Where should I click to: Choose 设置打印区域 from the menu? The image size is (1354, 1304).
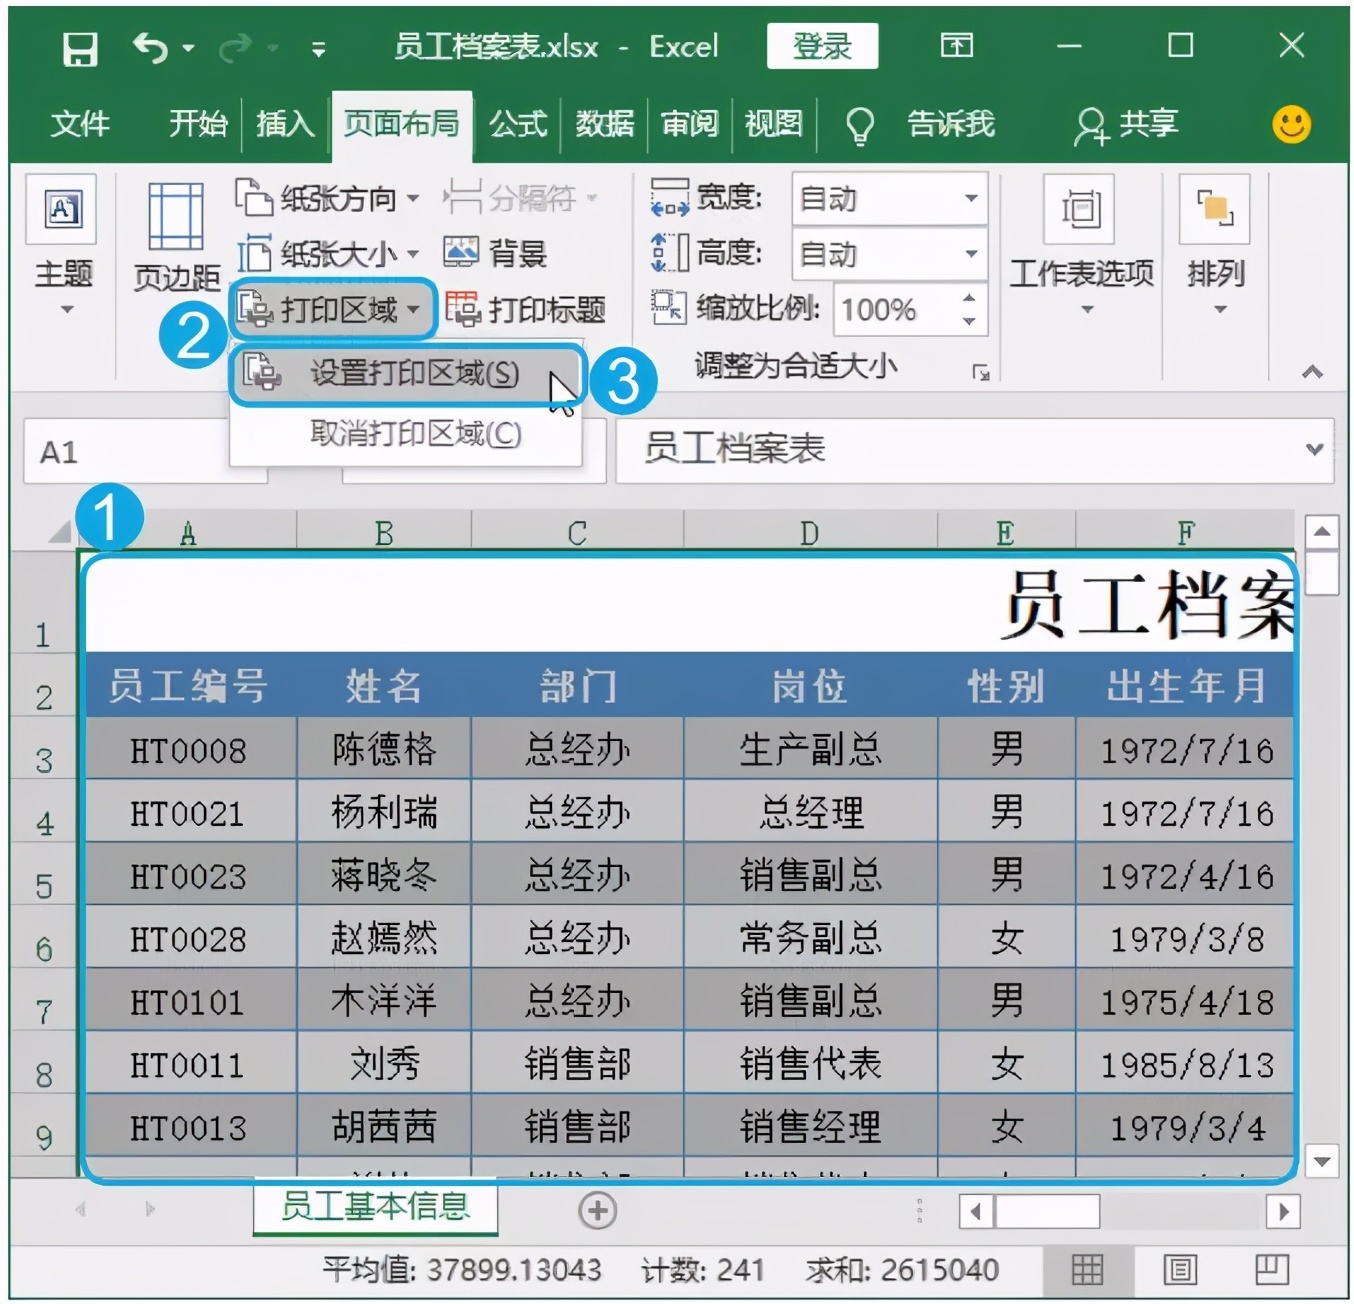coord(413,374)
